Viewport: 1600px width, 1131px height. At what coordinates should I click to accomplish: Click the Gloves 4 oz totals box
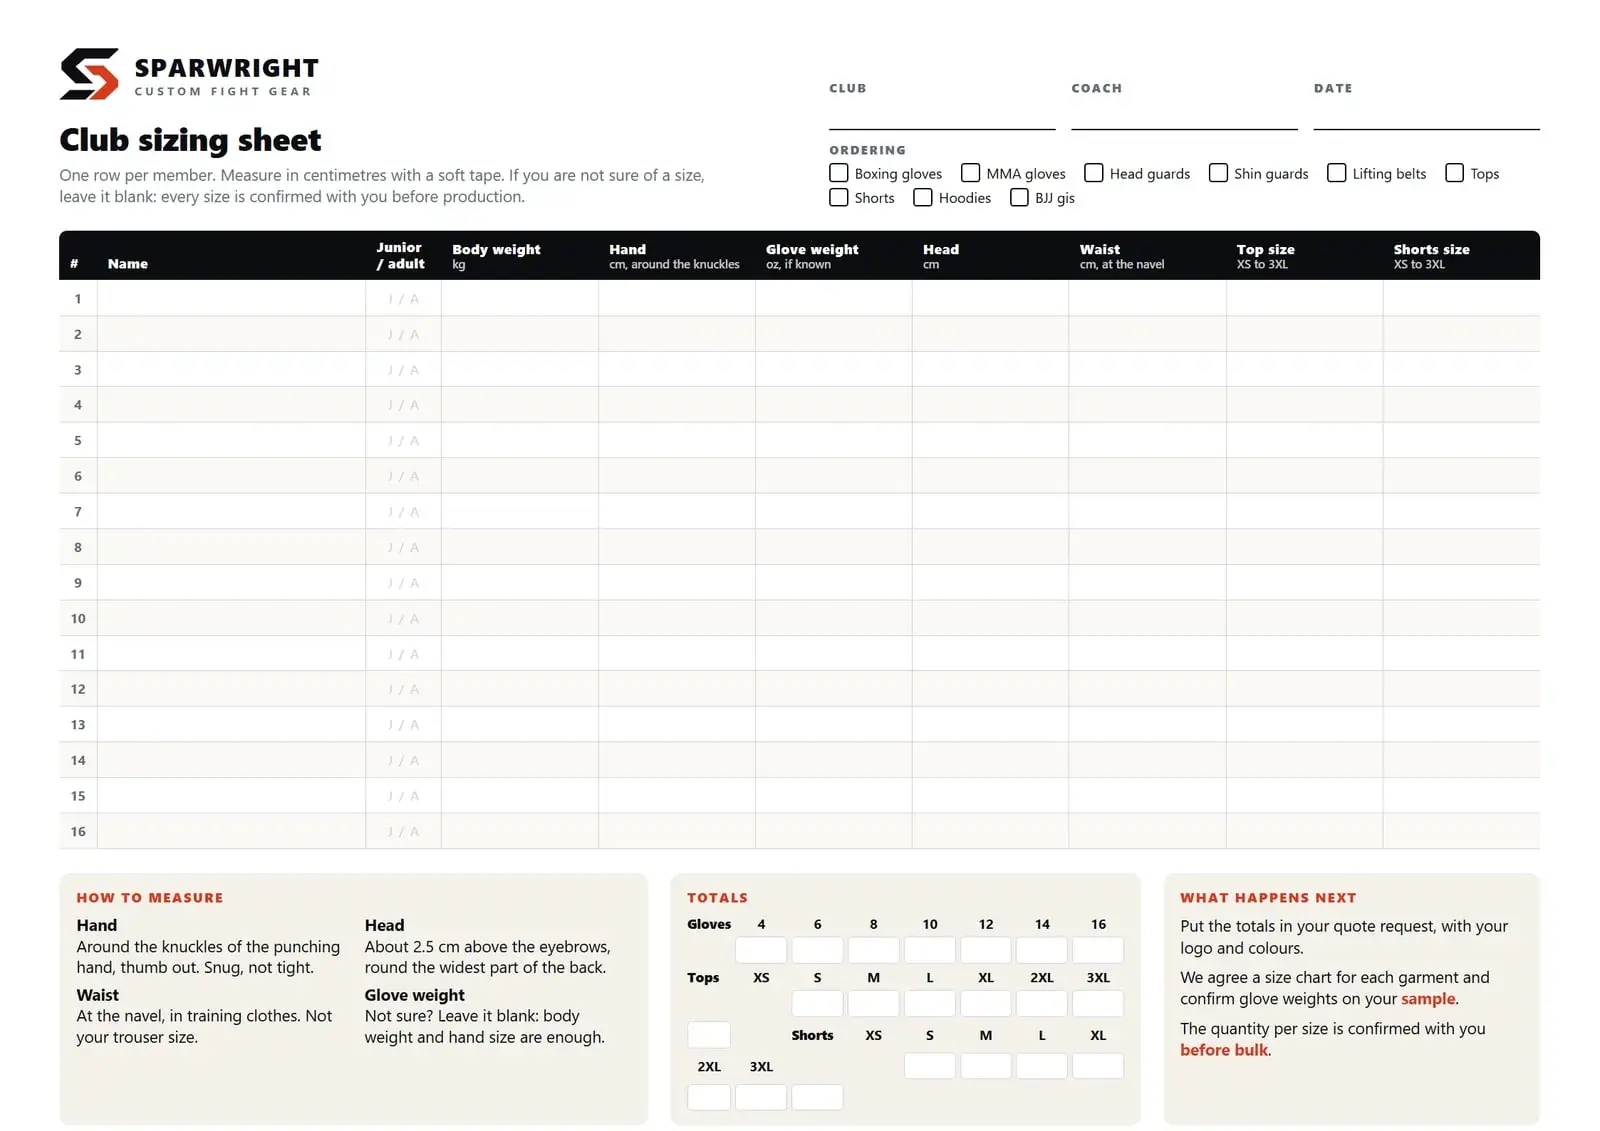(761, 950)
